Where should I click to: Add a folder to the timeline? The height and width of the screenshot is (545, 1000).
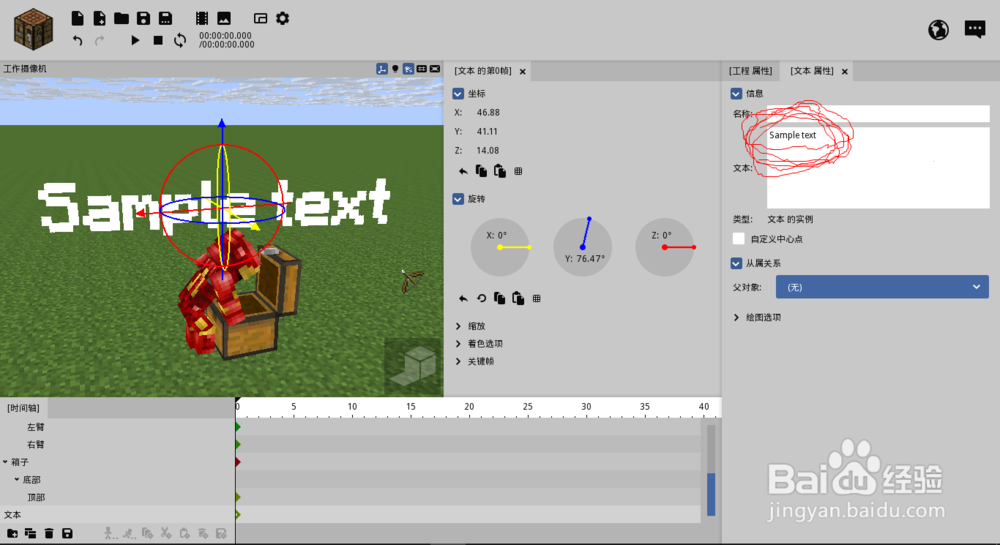(12, 534)
